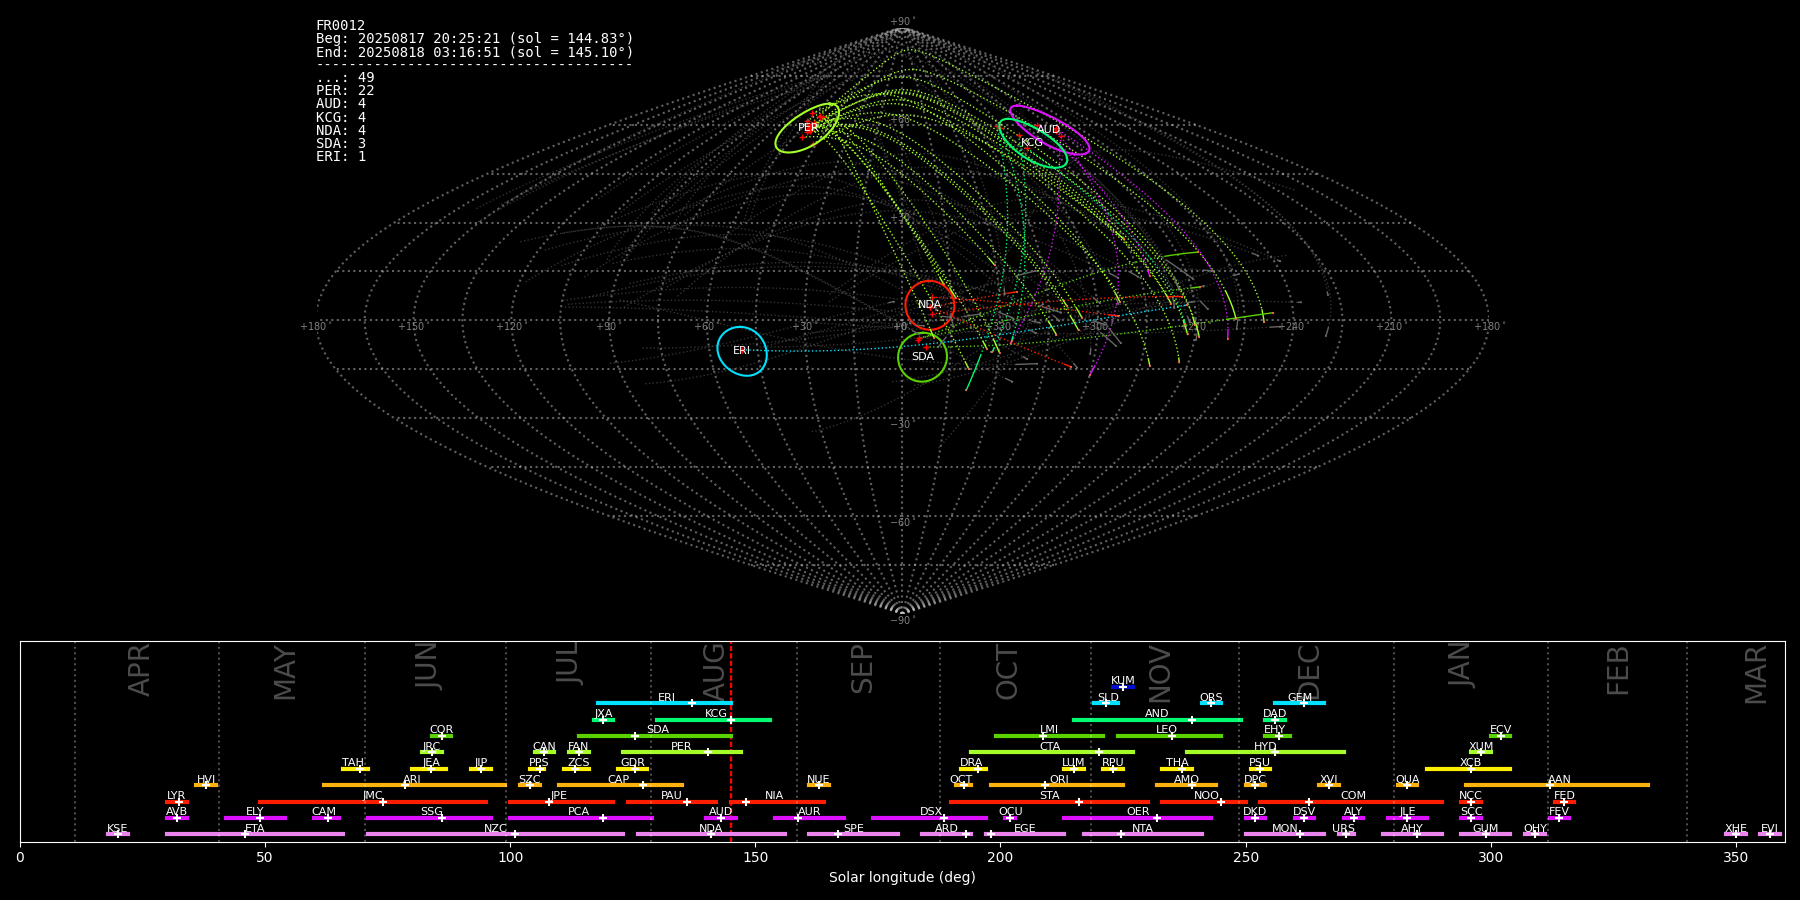The height and width of the screenshot is (900, 1800).
Task: Click the DRA shower label in timeline
Action: (x=971, y=763)
